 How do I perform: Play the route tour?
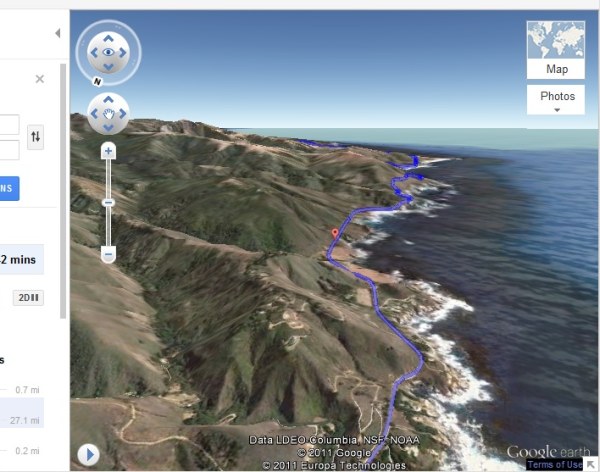88,455
